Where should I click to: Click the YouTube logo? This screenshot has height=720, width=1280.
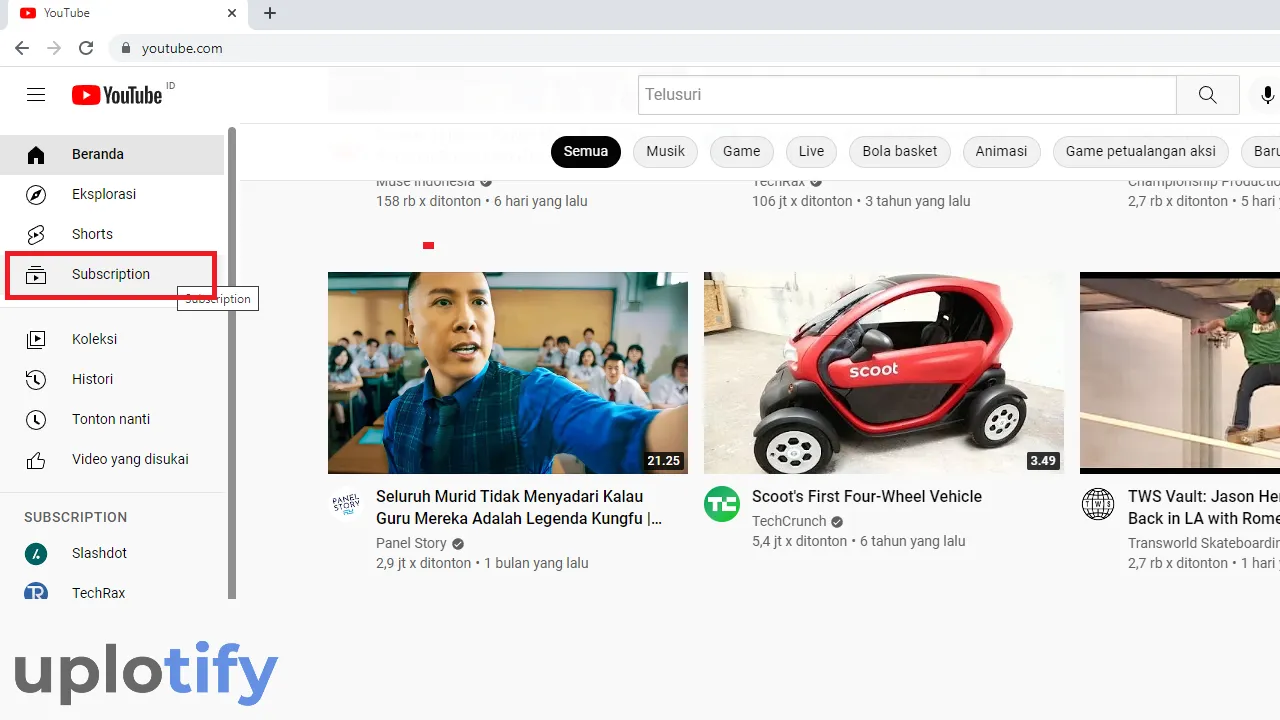tap(116, 95)
